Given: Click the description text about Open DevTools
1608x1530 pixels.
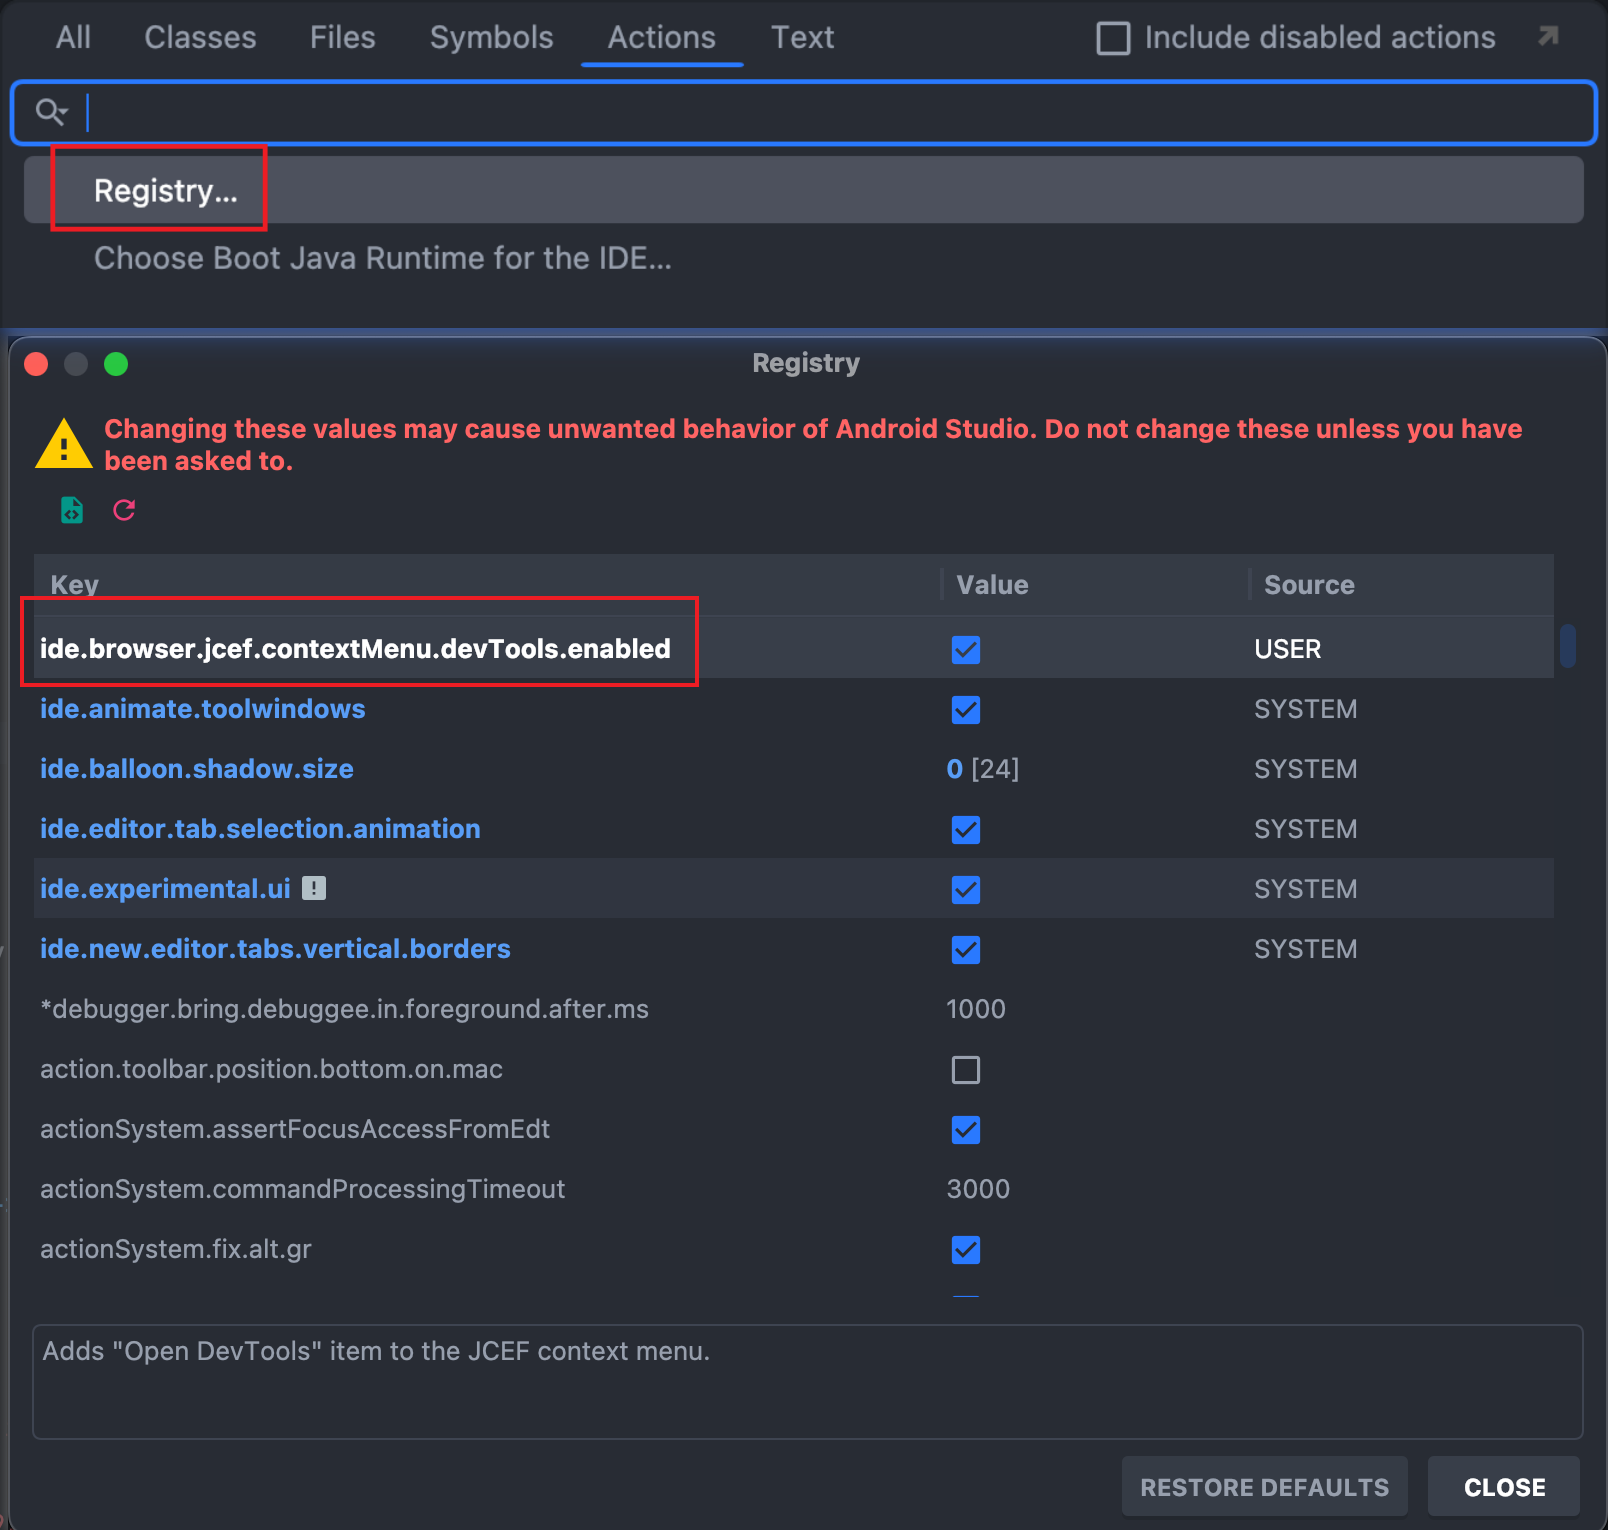Looking at the screenshot, I should 376,1351.
